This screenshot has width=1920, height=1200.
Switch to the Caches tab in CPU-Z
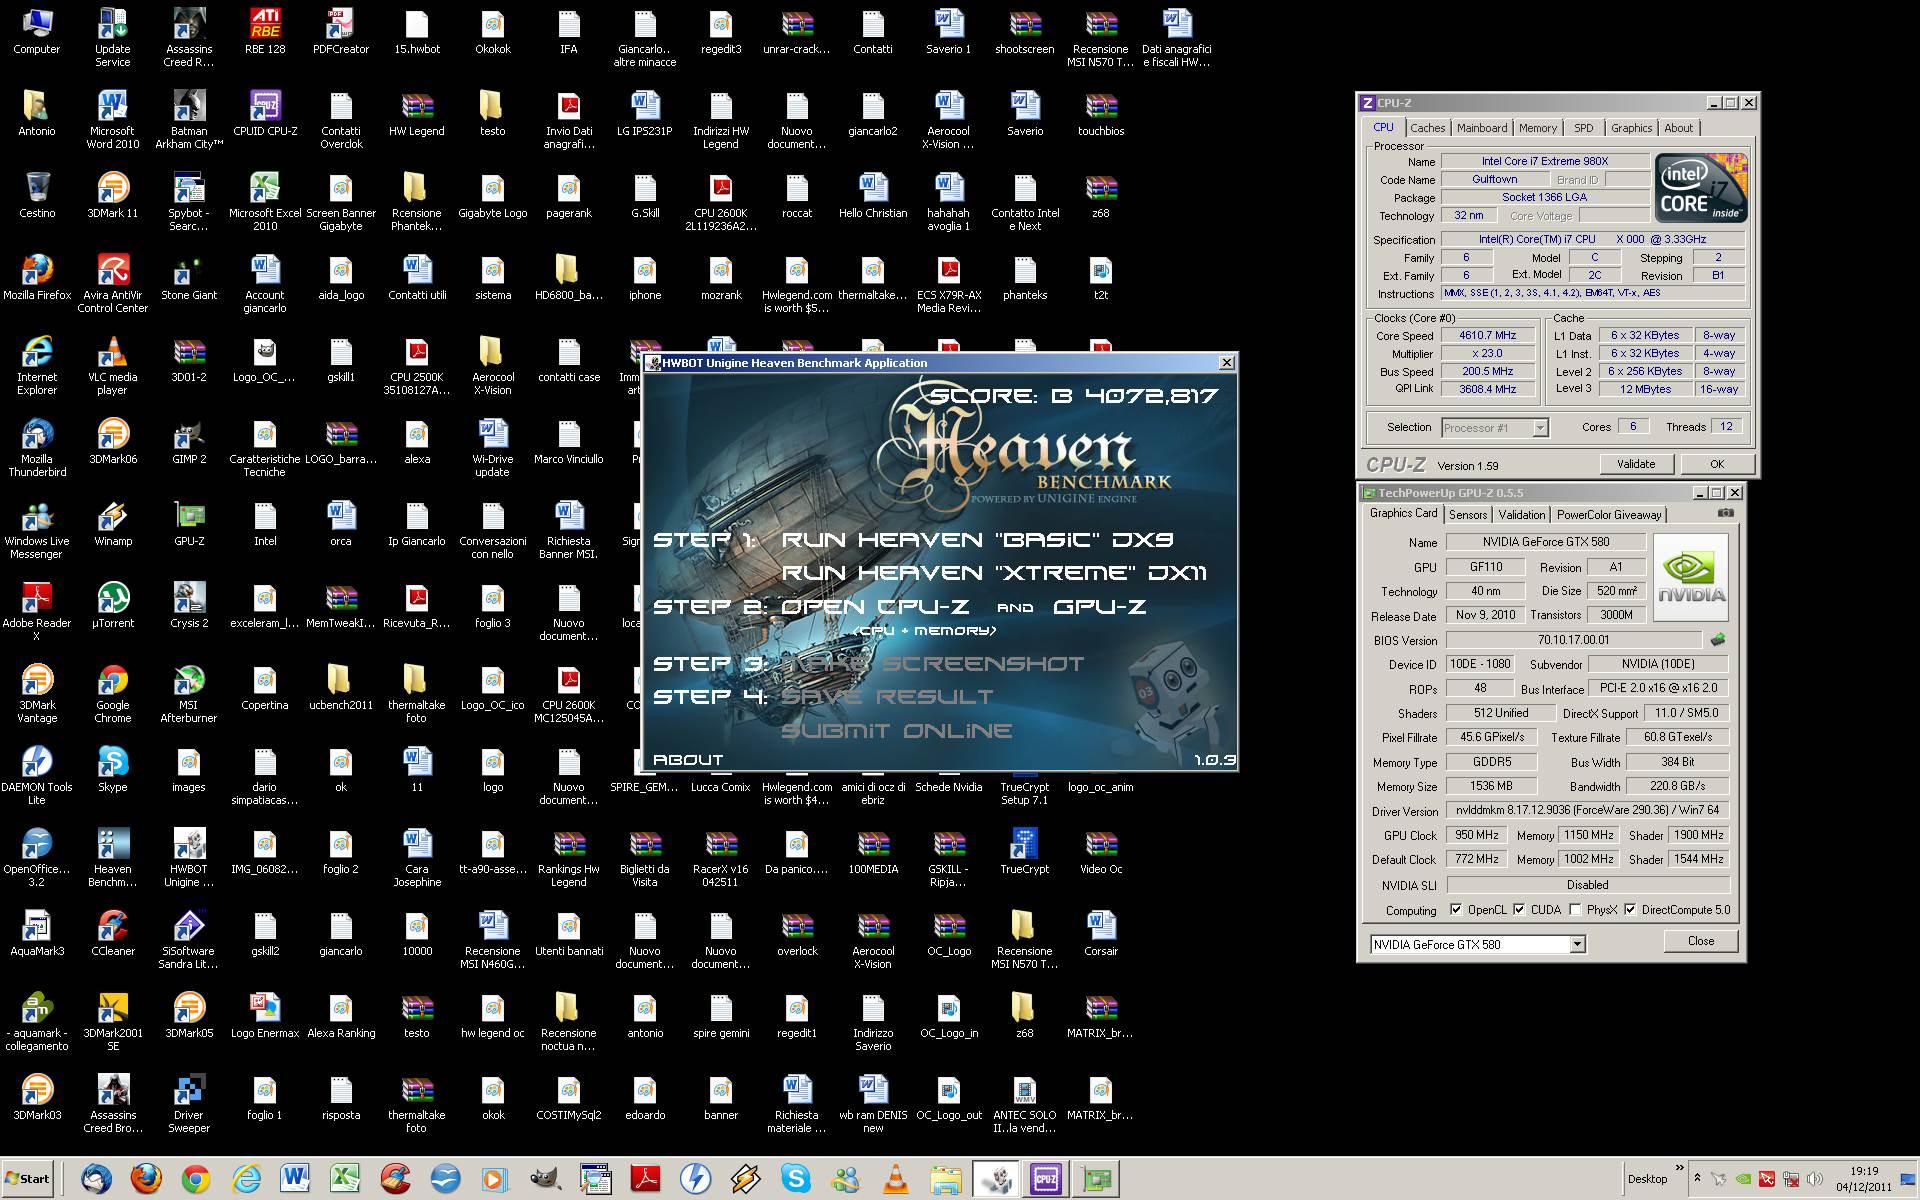[1427, 128]
